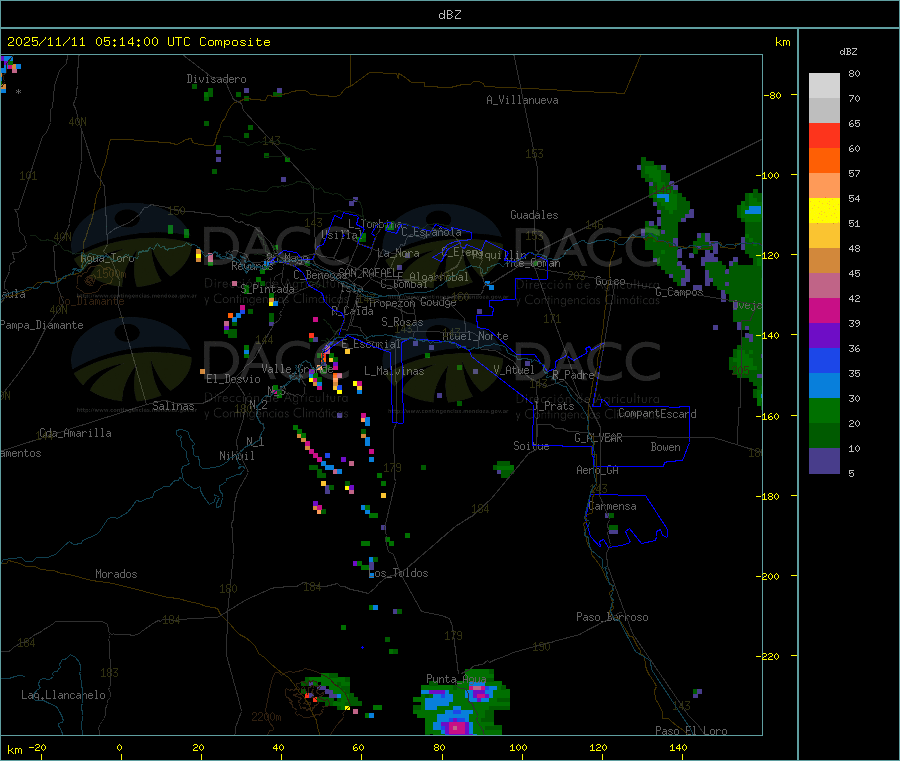This screenshot has height=761, width=900.
Task: Select the bright green 20–30 dBZ swatch
Action: pos(824,410)
